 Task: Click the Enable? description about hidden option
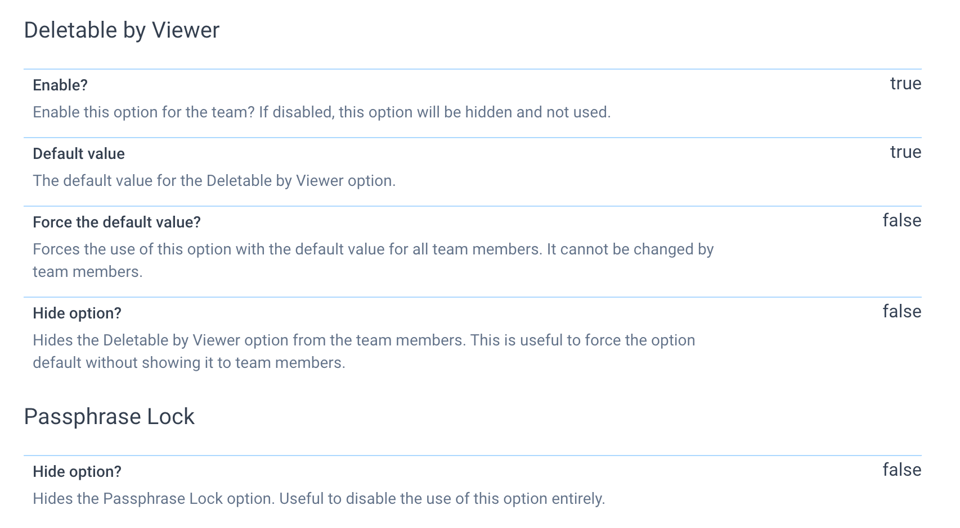click(321, 112)
